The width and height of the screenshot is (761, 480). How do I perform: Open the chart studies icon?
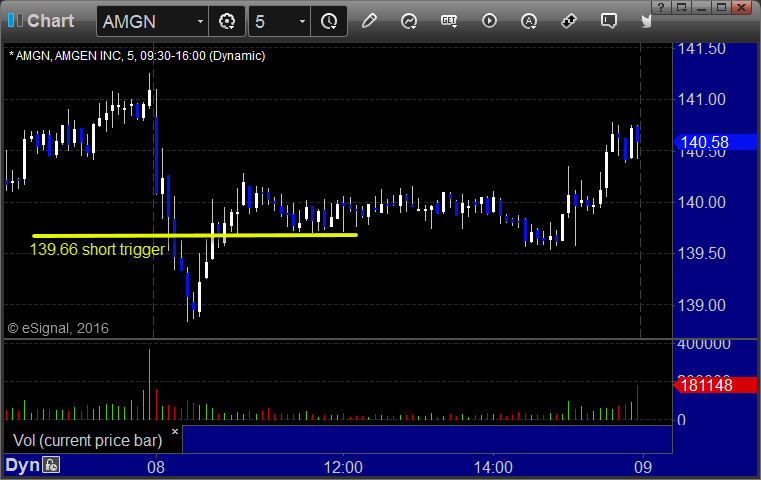pyautogui.click(x=409, y=21)
